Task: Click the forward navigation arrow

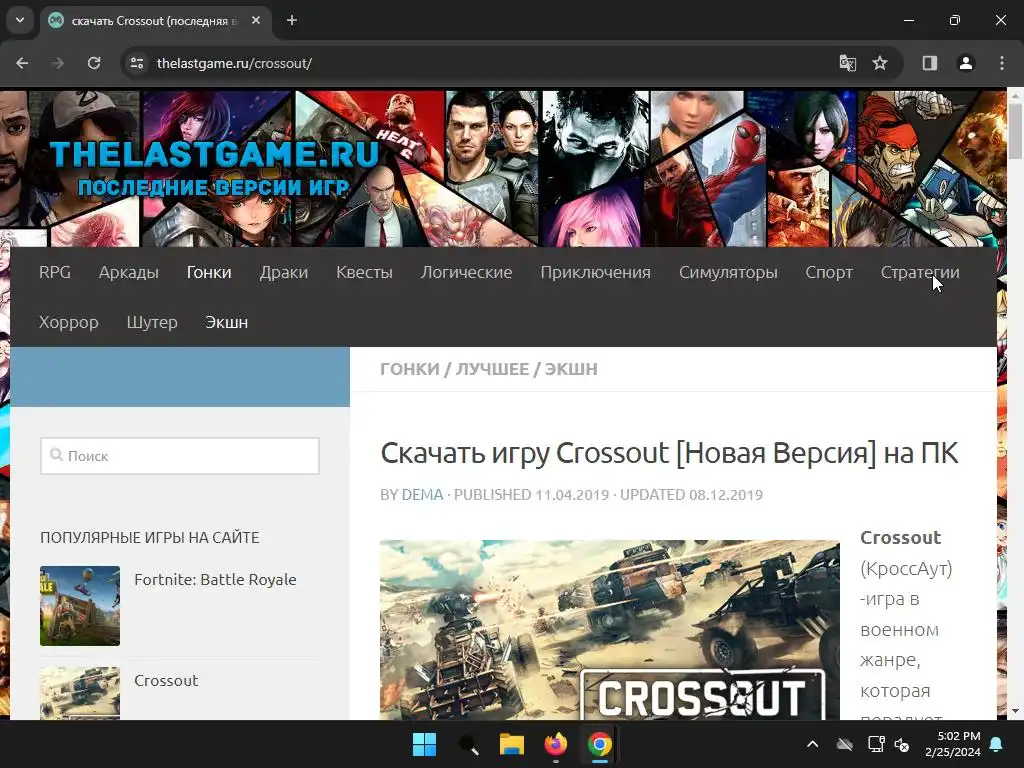Action: click(x=58, y=63)
